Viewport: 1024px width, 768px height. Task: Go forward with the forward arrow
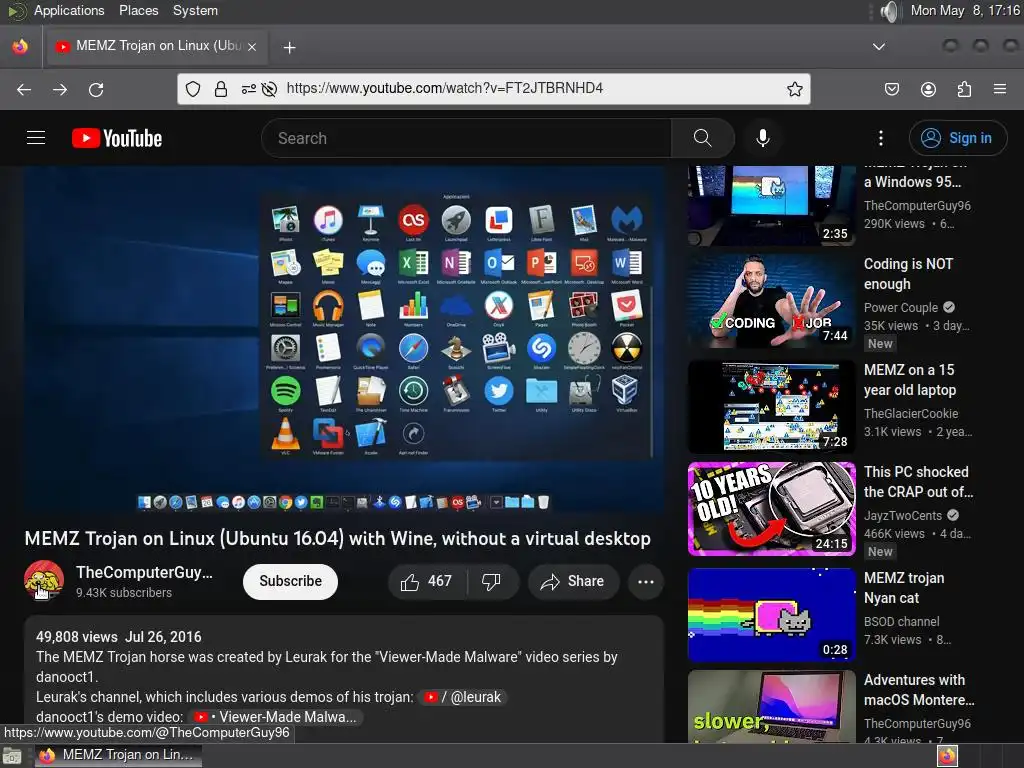click(60, 89)
